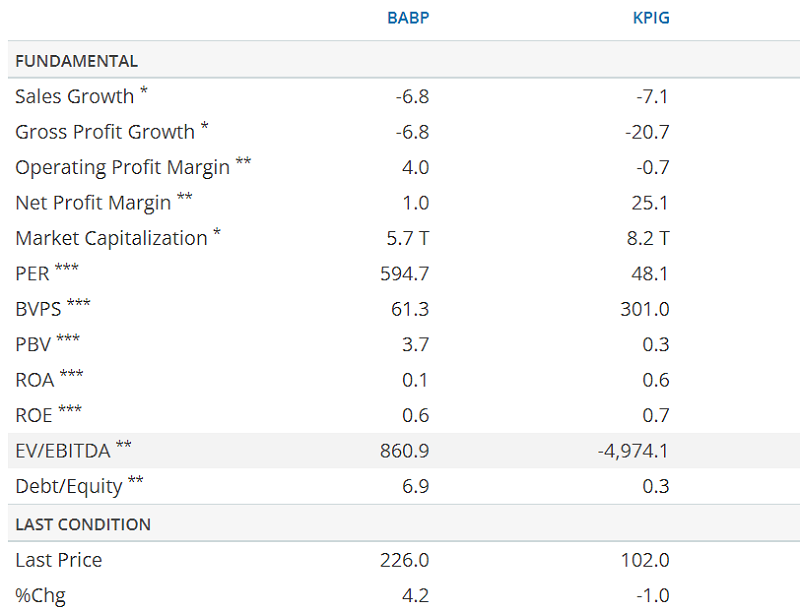
Task: Click KPIG's %Chg value -1.0
Action: tap(652, 595)
